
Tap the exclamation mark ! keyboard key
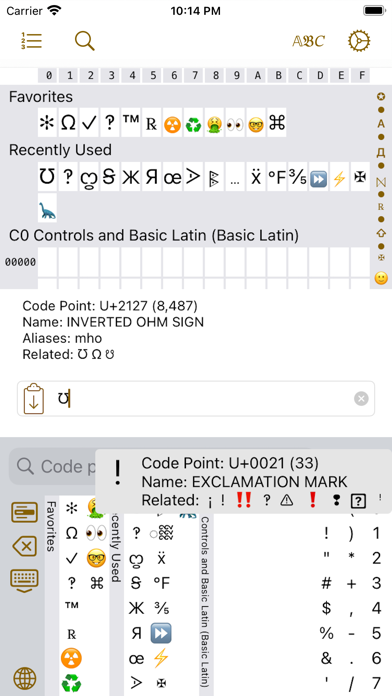click(x=326, y=533)
